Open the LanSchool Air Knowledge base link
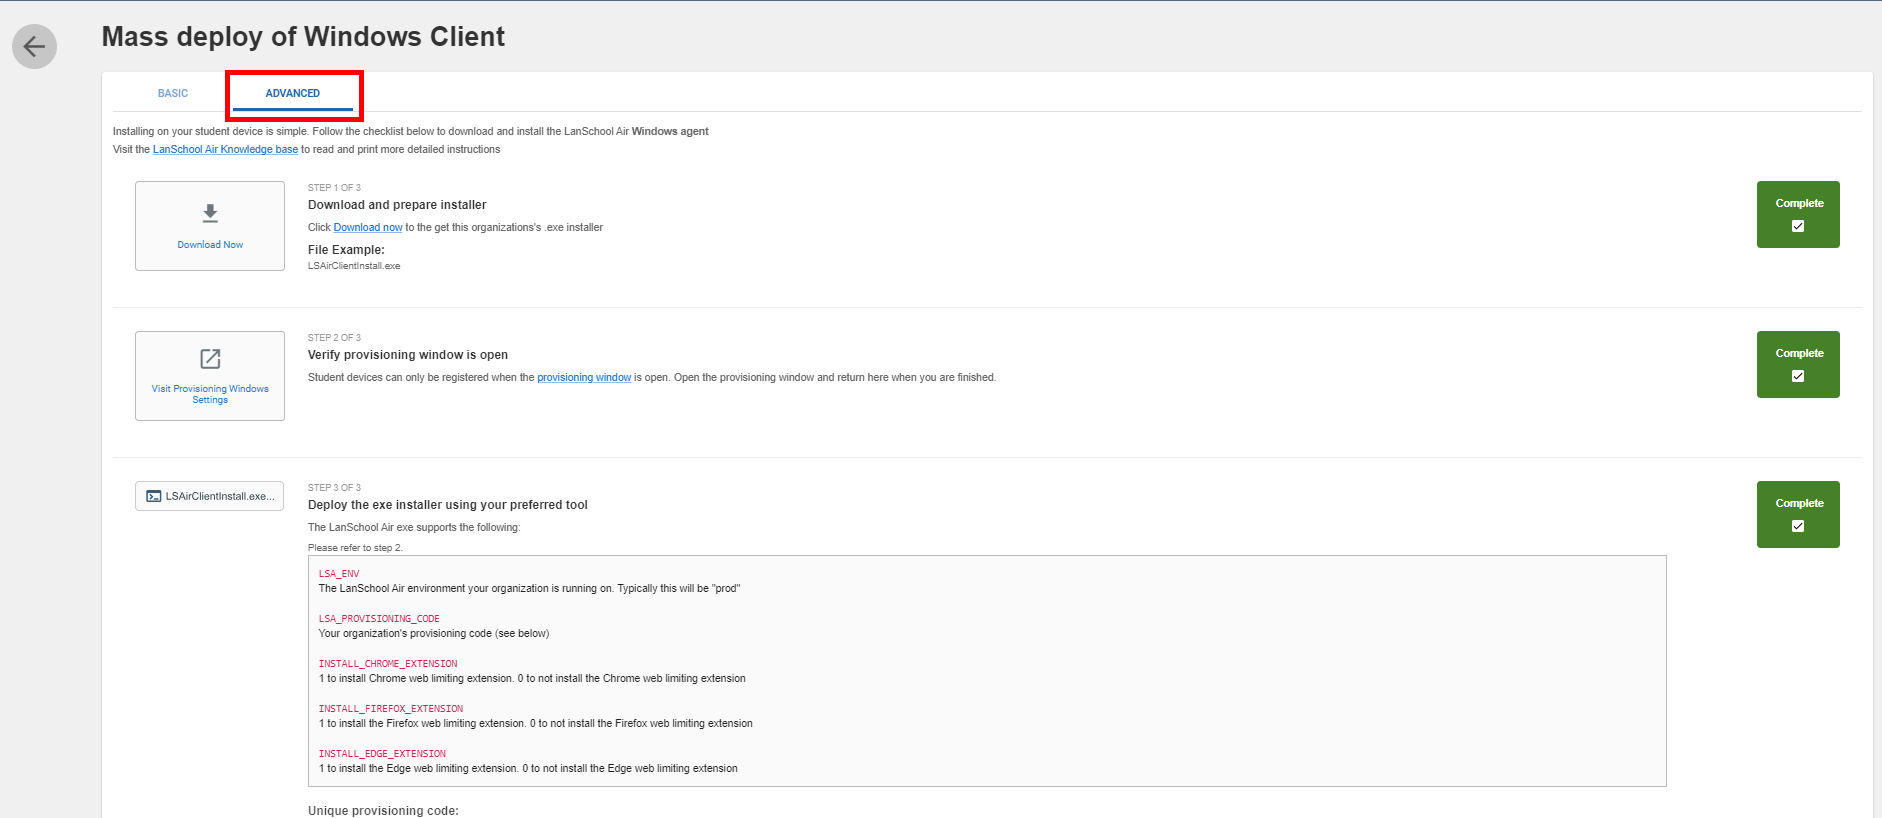 tap(225, 150)
